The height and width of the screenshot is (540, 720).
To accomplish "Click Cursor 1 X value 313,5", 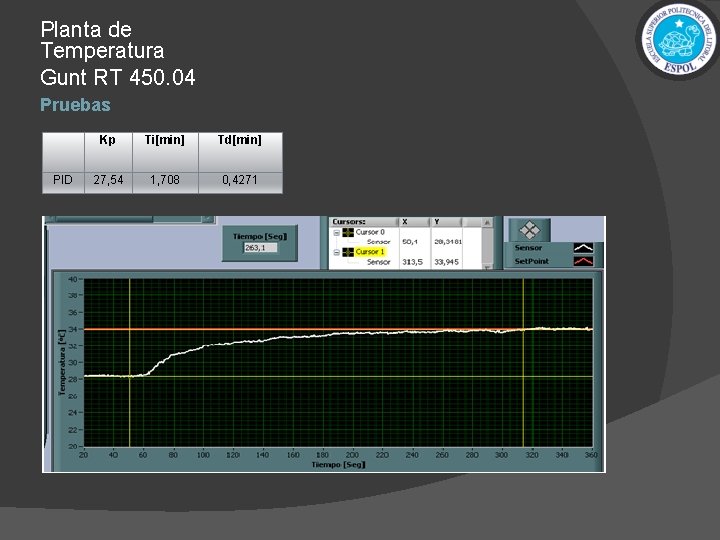I will [412, 262].
